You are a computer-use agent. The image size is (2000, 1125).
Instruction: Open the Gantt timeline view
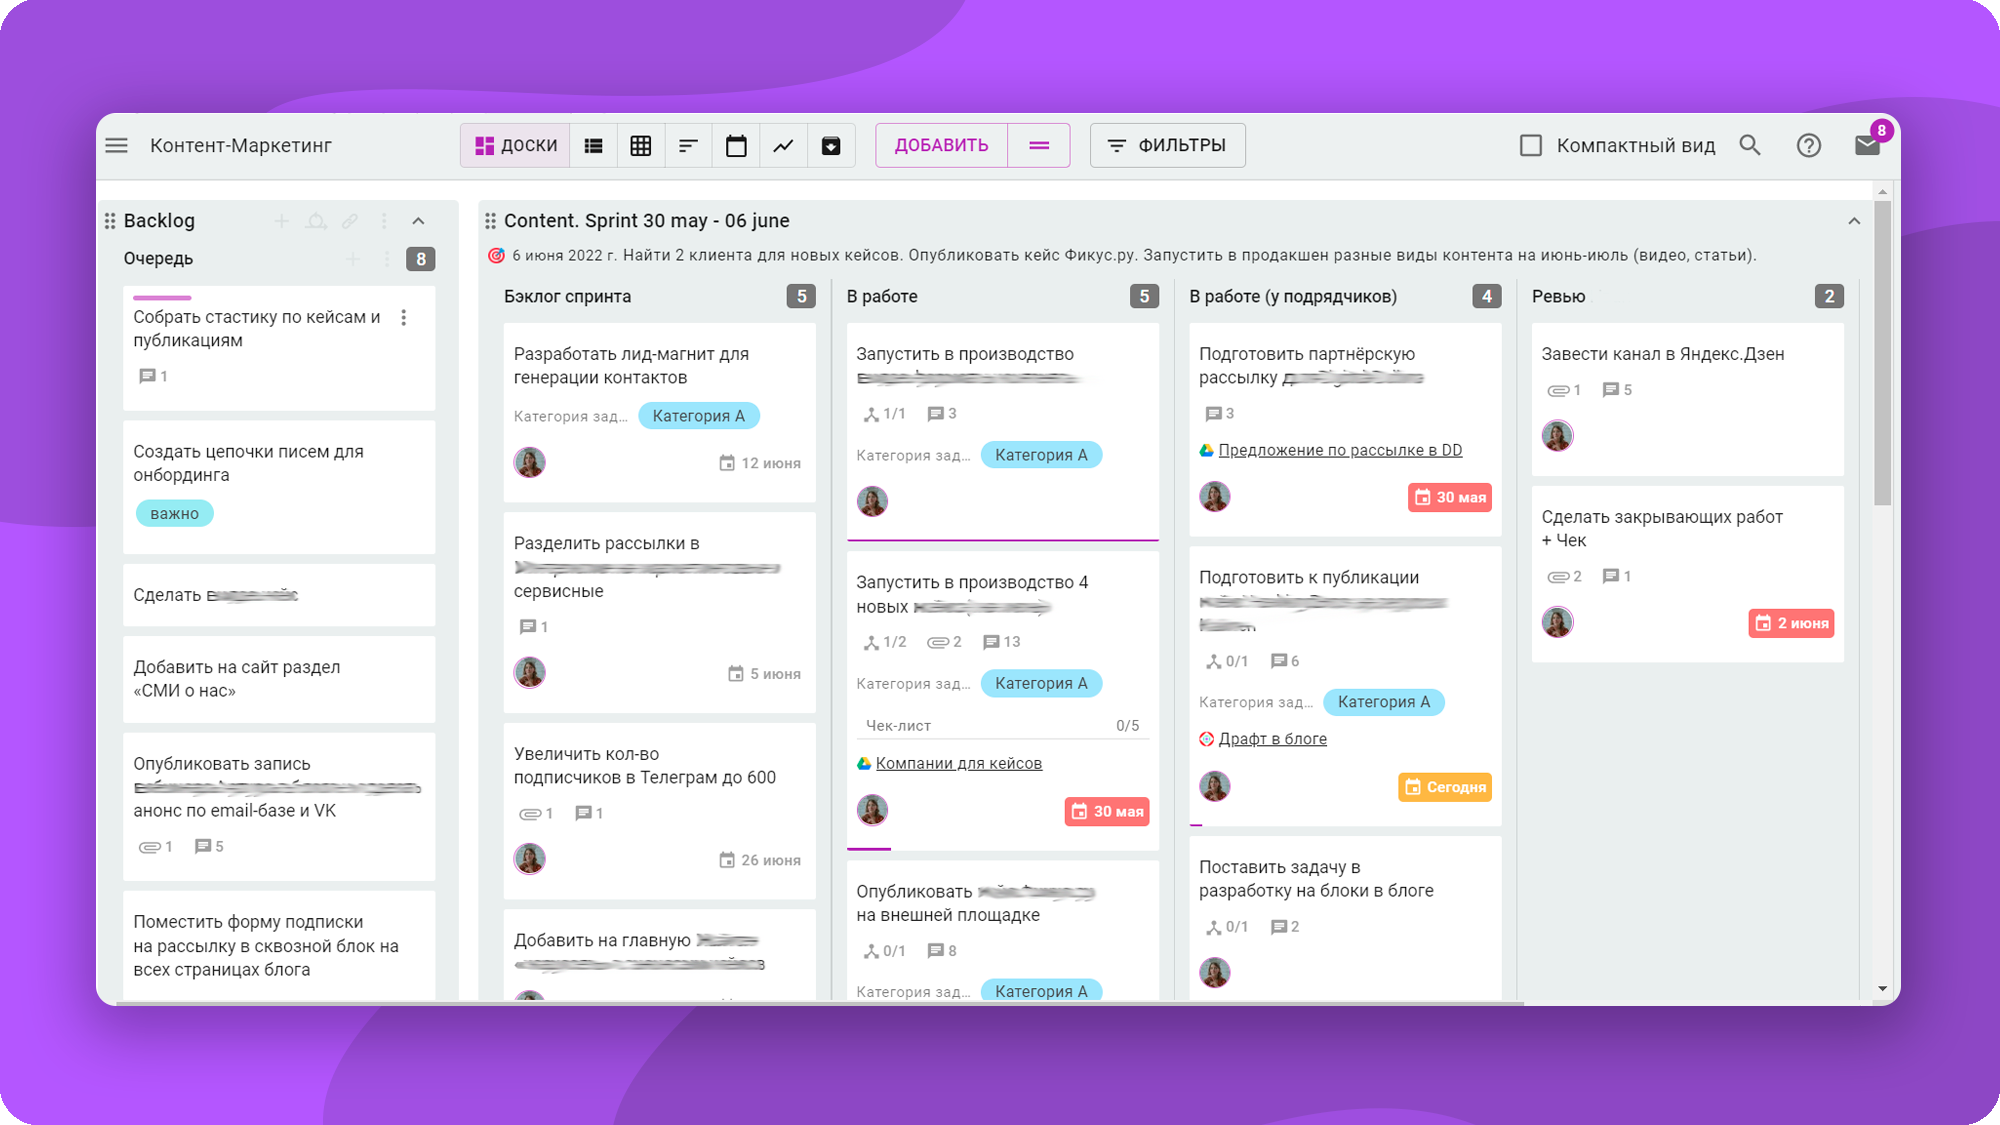(x=688, y=146)
